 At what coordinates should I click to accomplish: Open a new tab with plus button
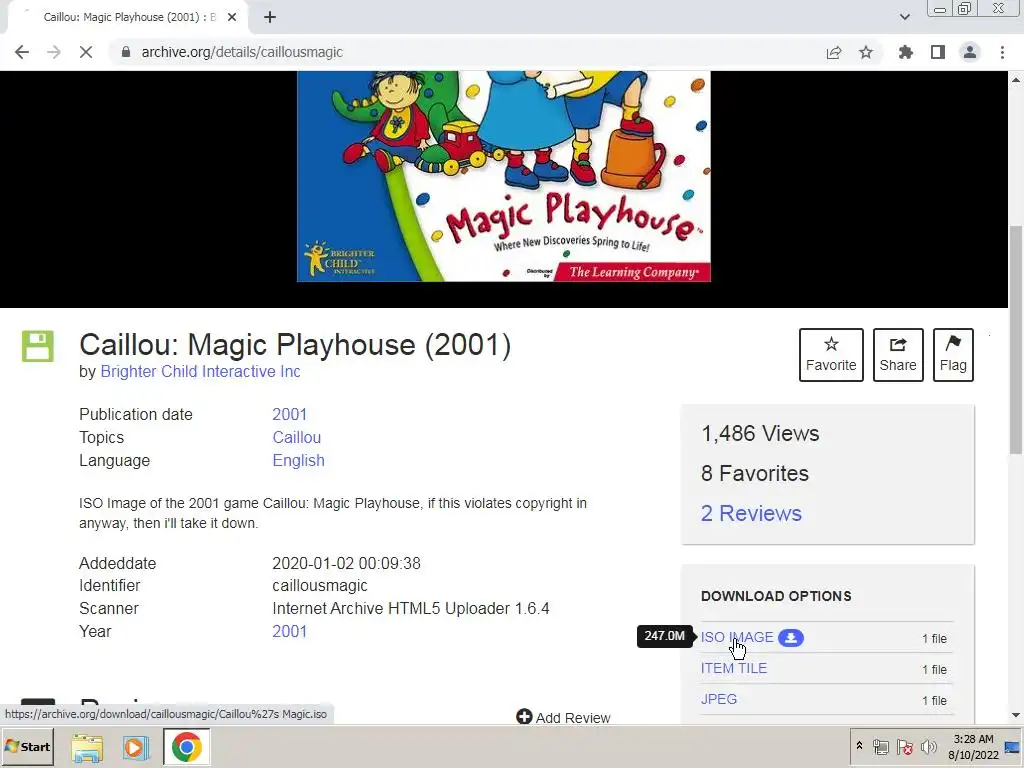[270, 17]
